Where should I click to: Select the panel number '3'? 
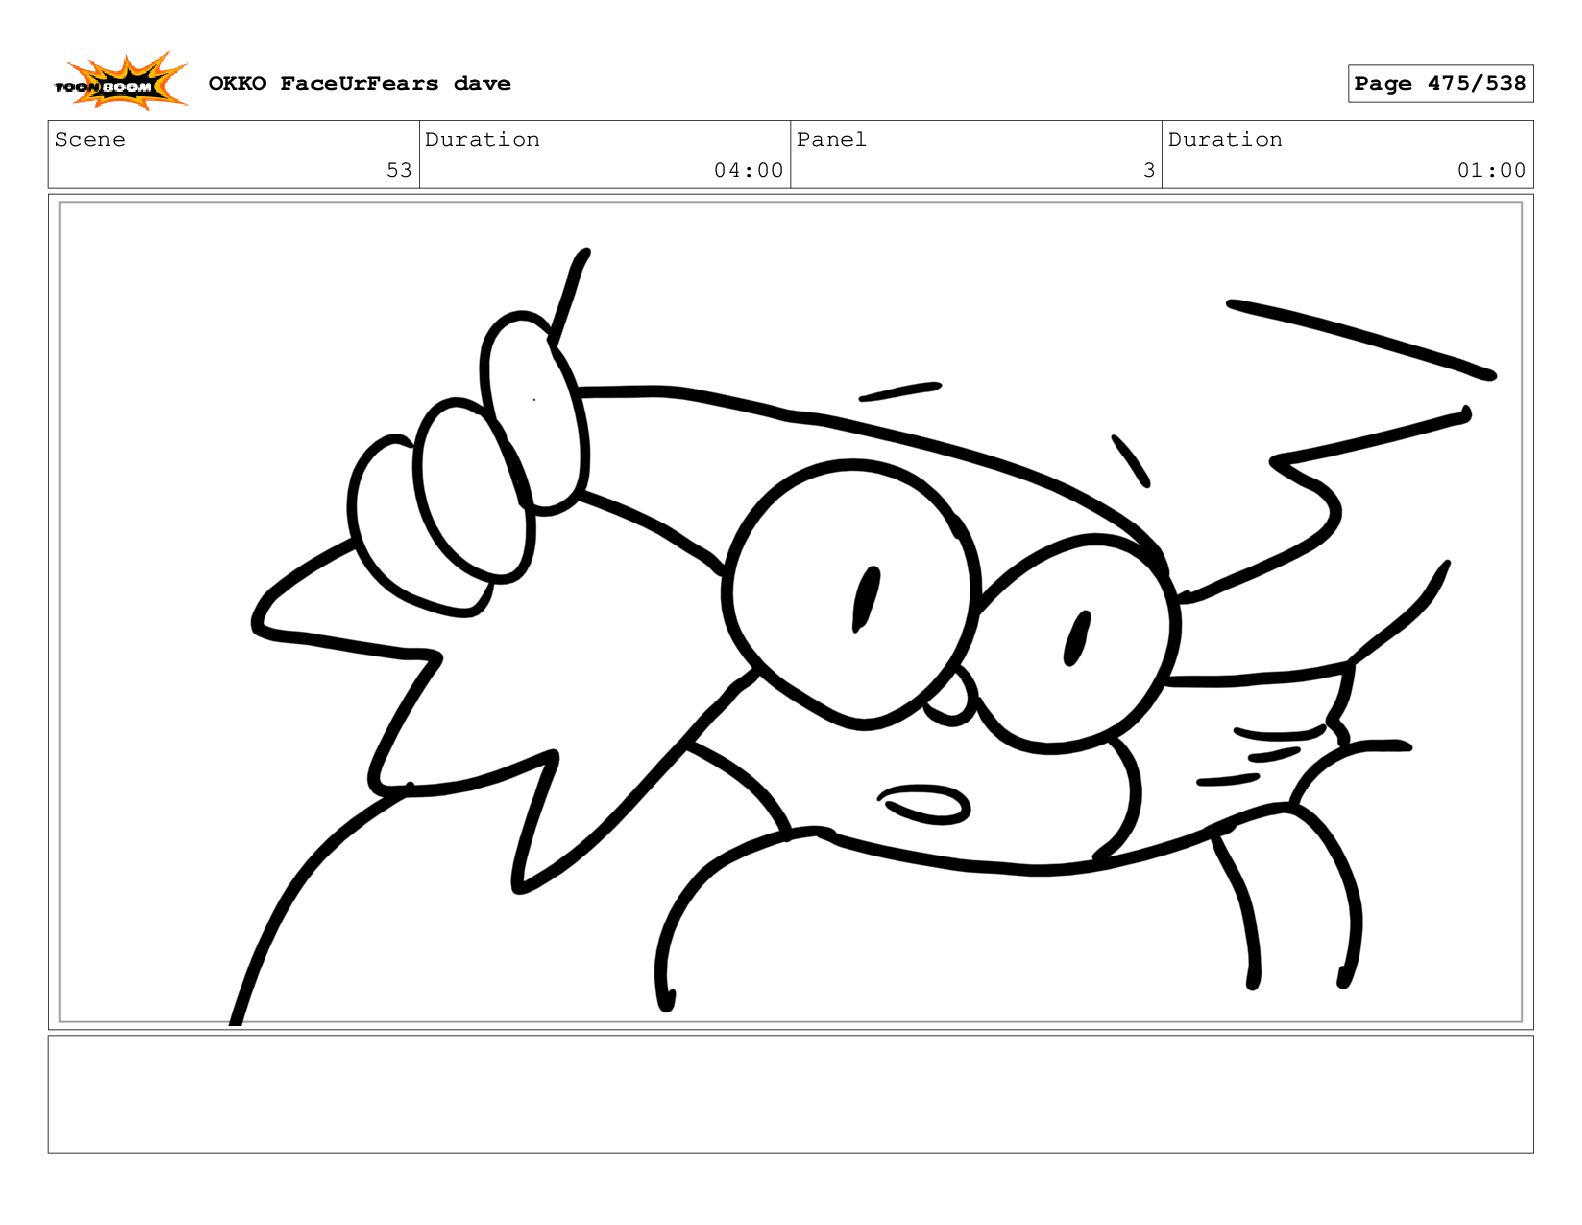[x=1149, y=171]
